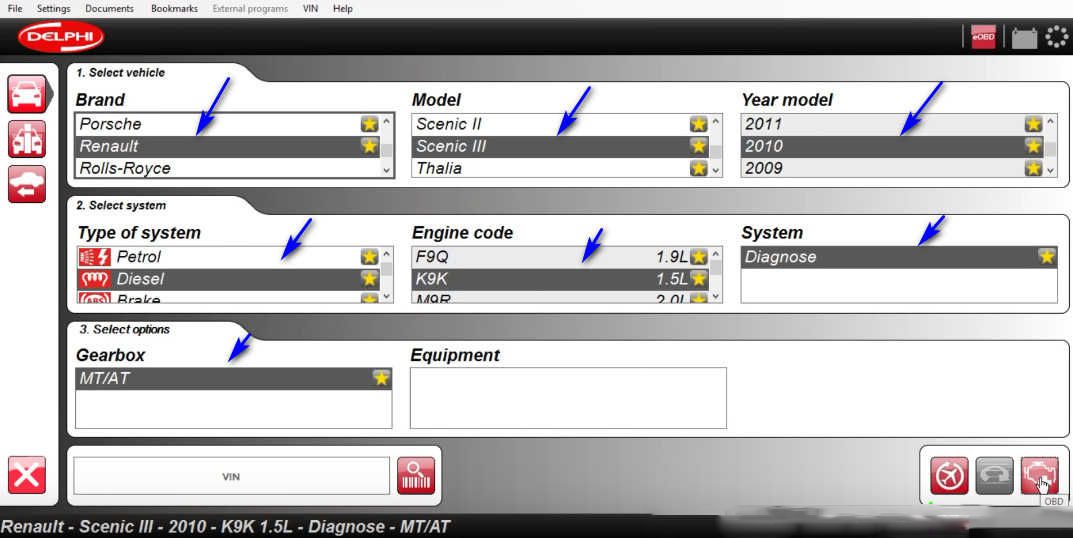
Task: Open the vehicle selection sidebar icon
Action: coord(27,94)
